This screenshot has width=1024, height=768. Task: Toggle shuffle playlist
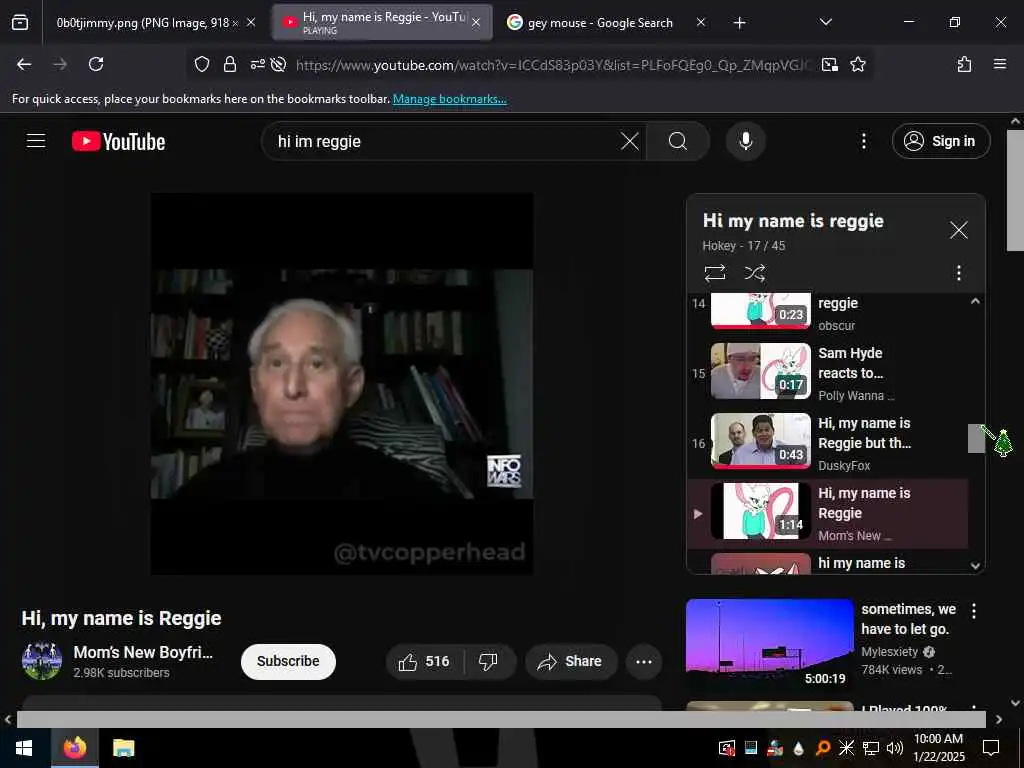(755, 272)
